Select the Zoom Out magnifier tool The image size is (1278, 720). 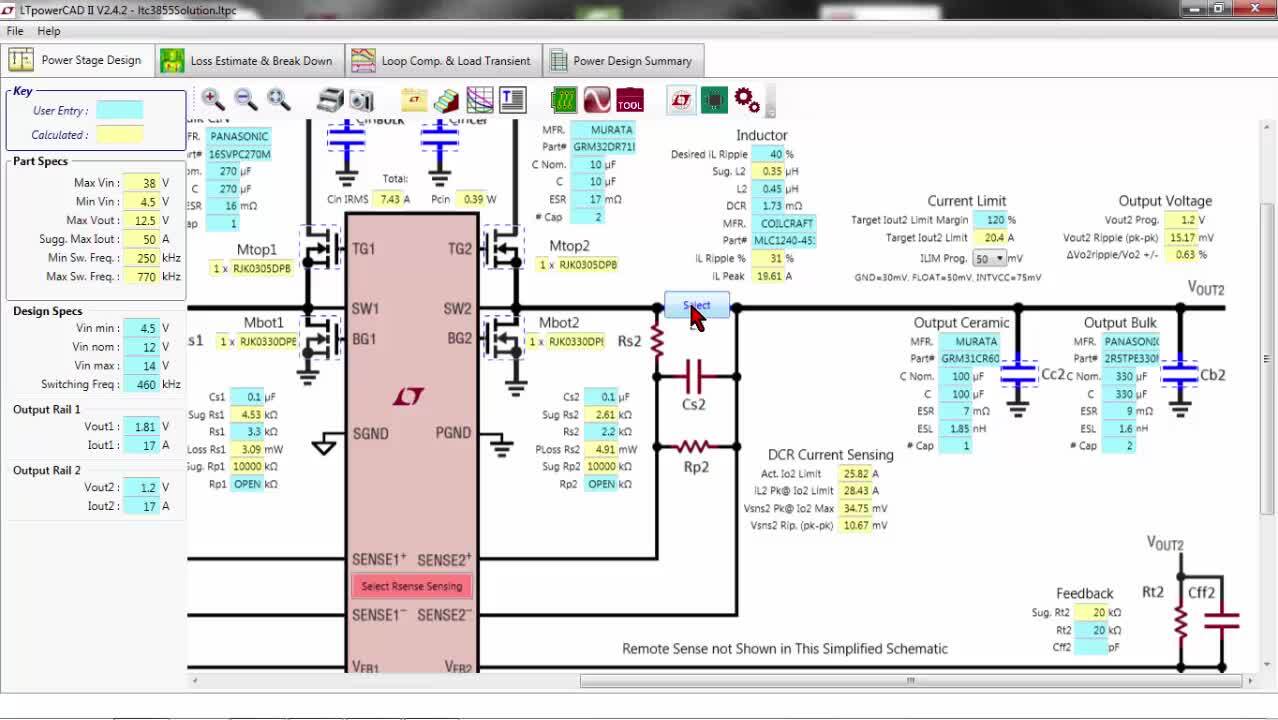pos(246,99)
